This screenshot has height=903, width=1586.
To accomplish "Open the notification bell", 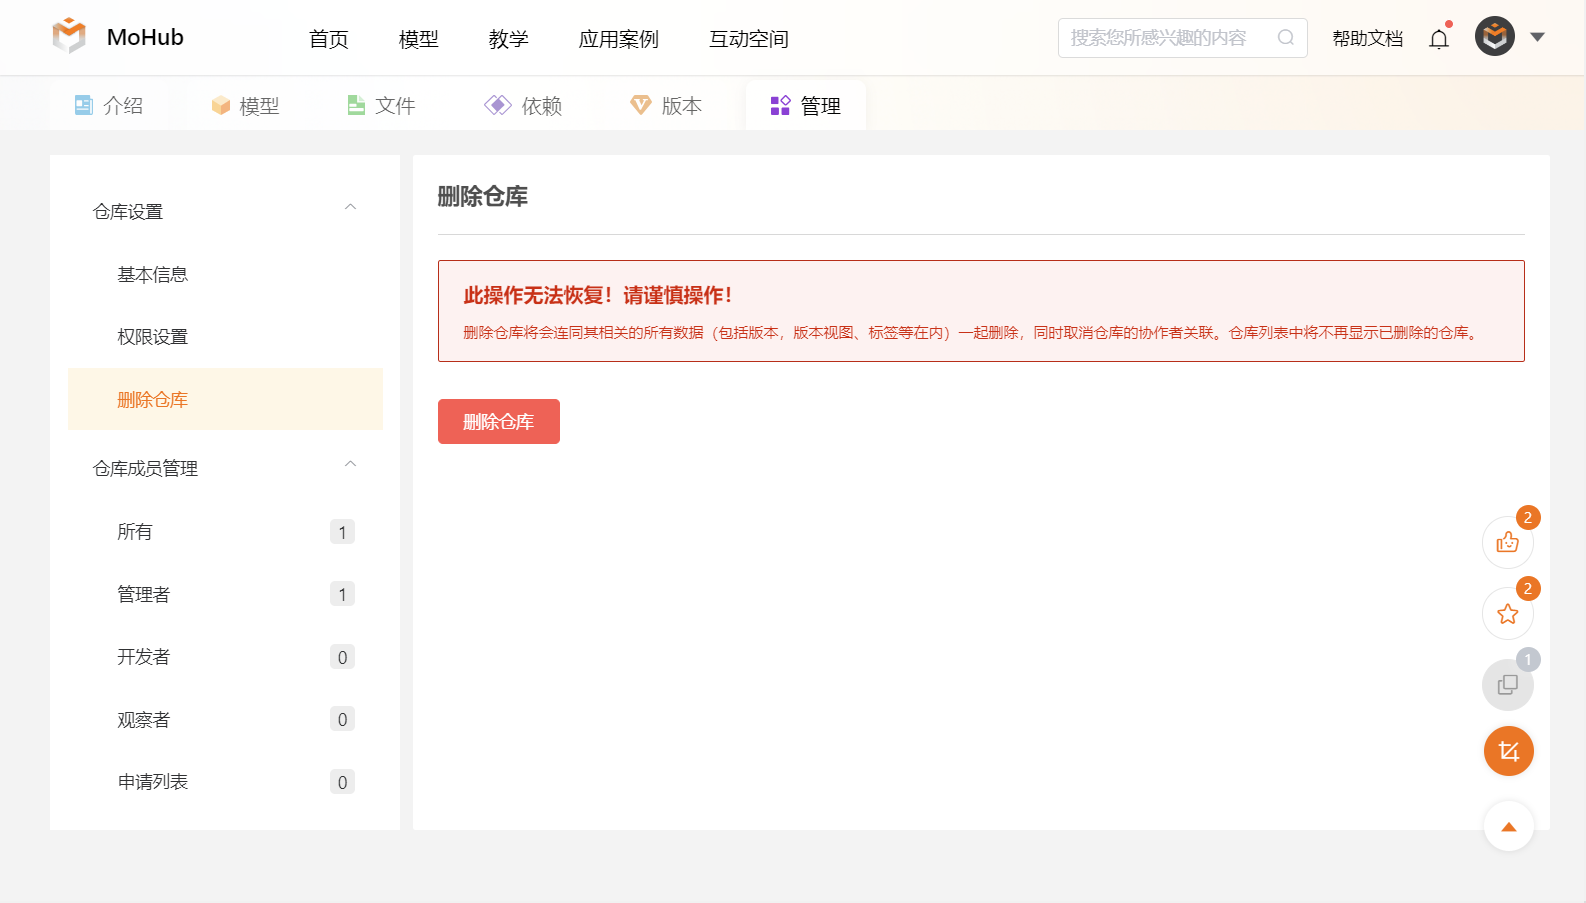I will click(1439, 38).
